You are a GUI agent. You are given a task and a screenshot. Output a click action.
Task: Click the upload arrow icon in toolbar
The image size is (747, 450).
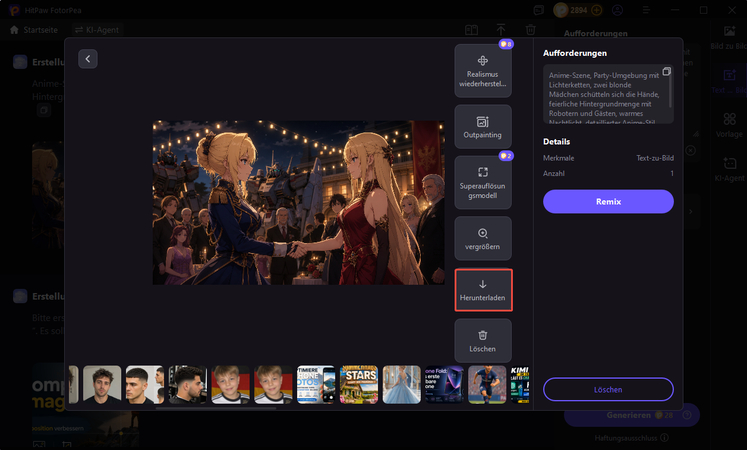tap(501, 30)
